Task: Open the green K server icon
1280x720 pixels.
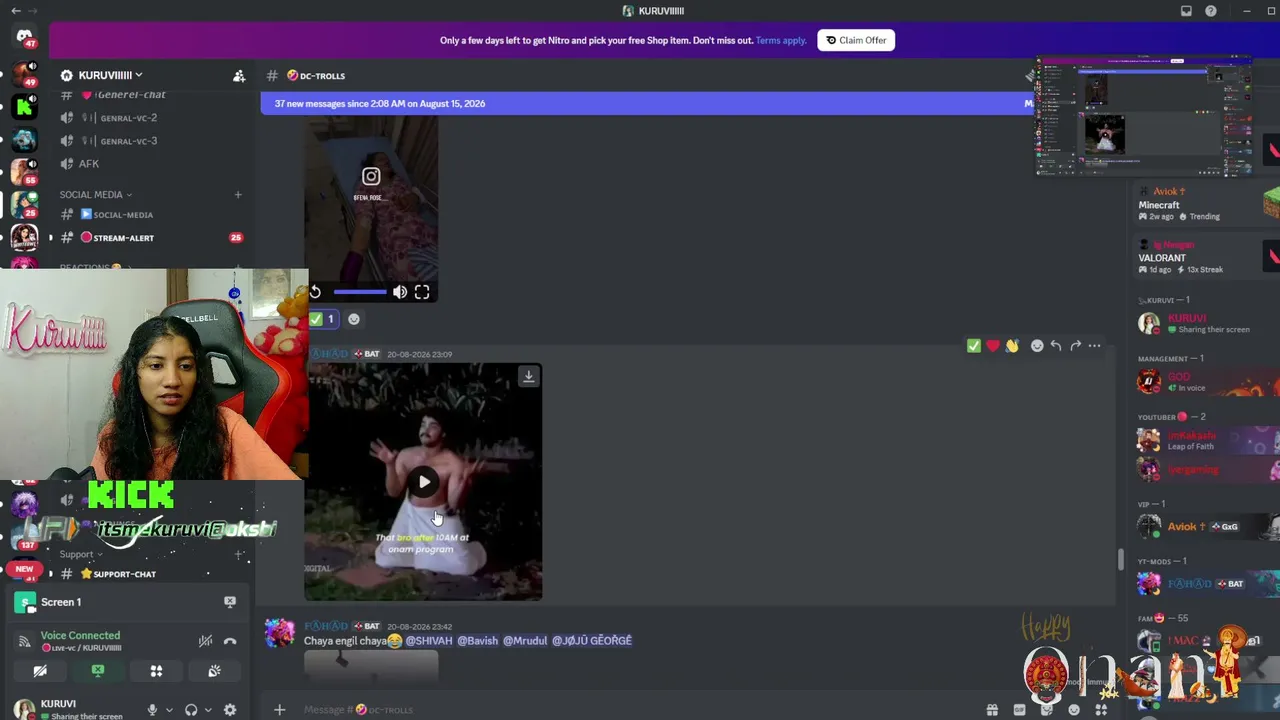Action: 24,108
